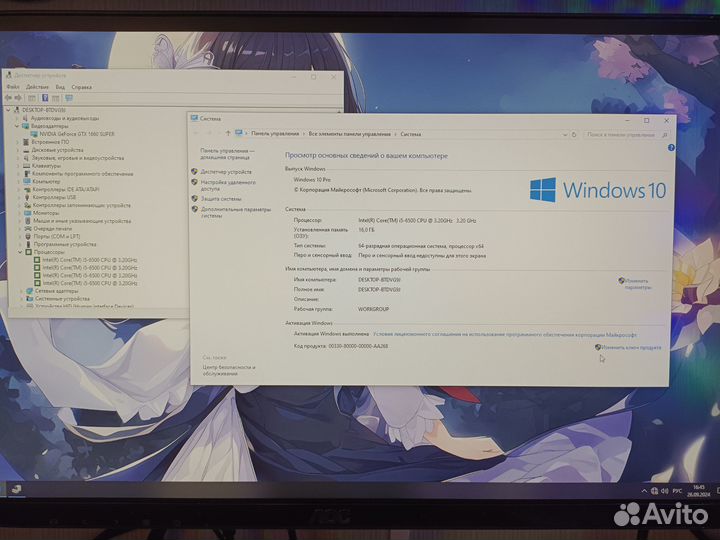The width and height of the screenshot is (720, 540).
Task: Click the pinned app icon on taskbar
Action: point(17,489)
